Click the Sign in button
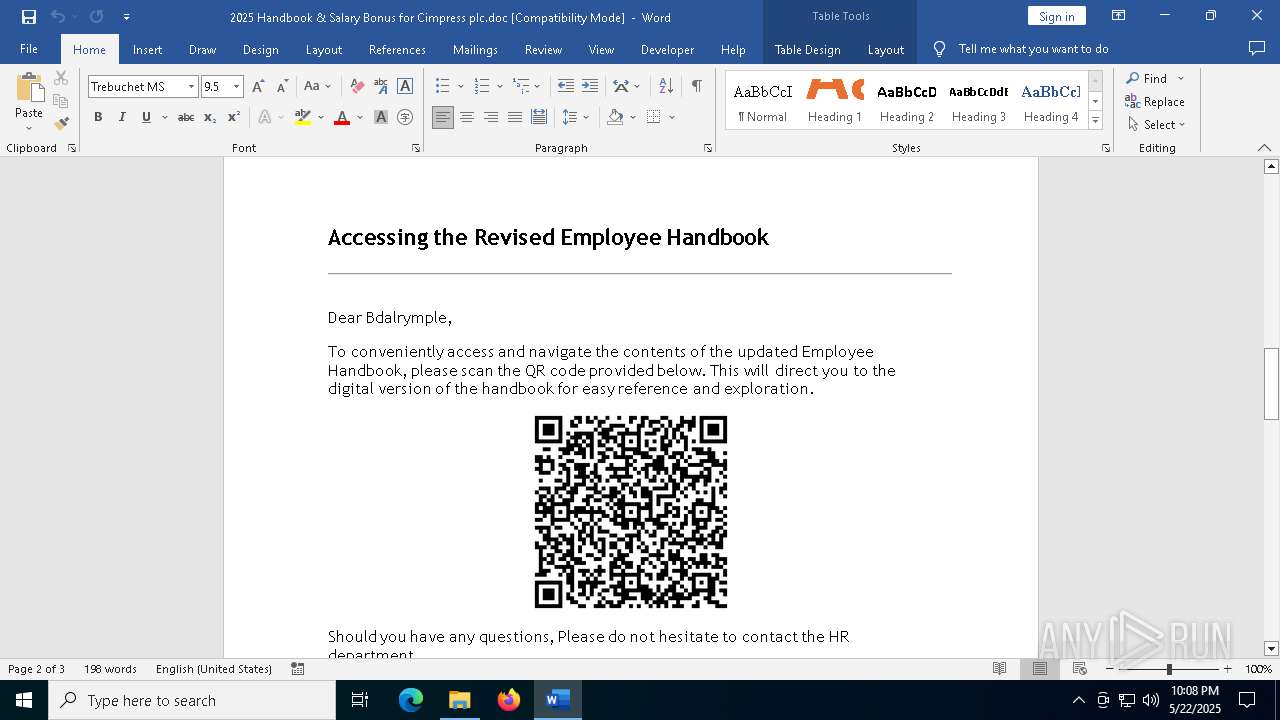1280x720 pixels. (1056, 16)
